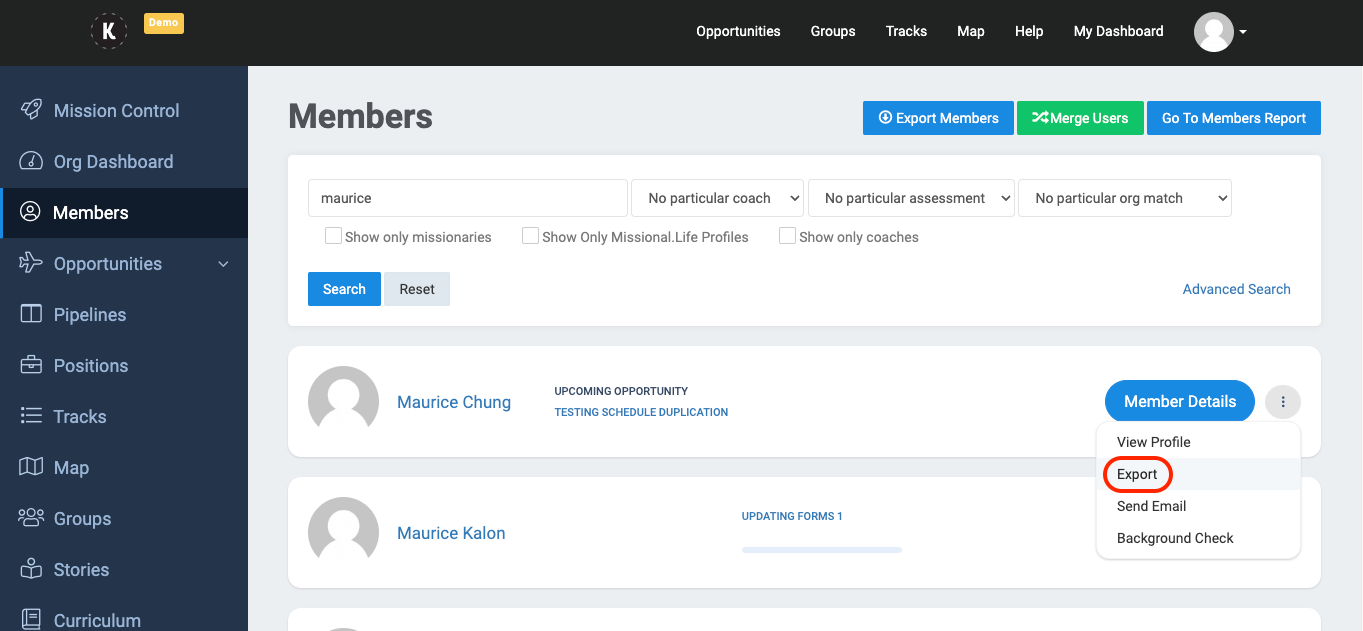Click the Updating Forms 1 label
This screenshot has height=631, width=1363.
(792, 516)
